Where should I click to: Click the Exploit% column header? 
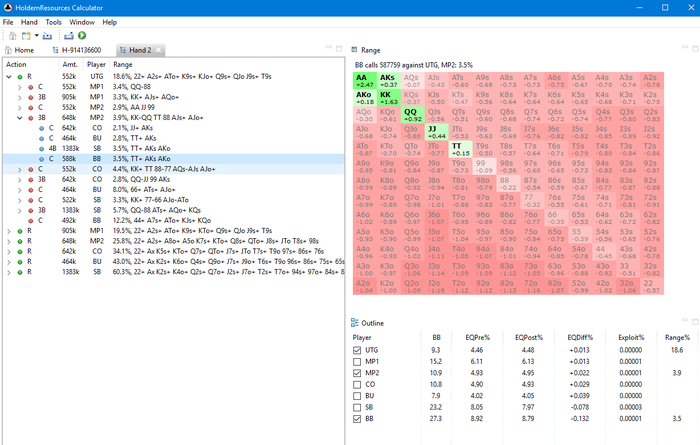click(631, 337)
